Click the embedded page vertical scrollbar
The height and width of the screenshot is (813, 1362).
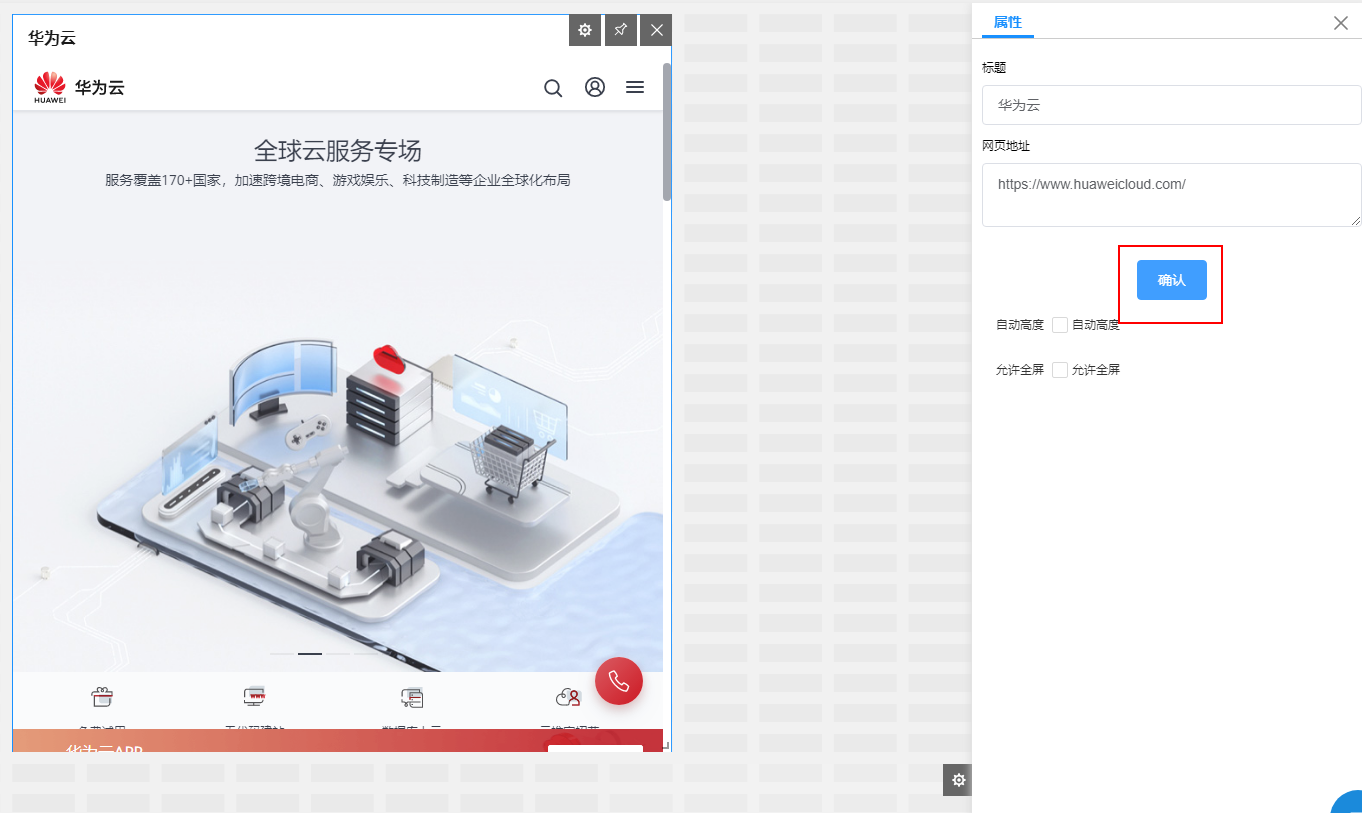tap(667, 130)
